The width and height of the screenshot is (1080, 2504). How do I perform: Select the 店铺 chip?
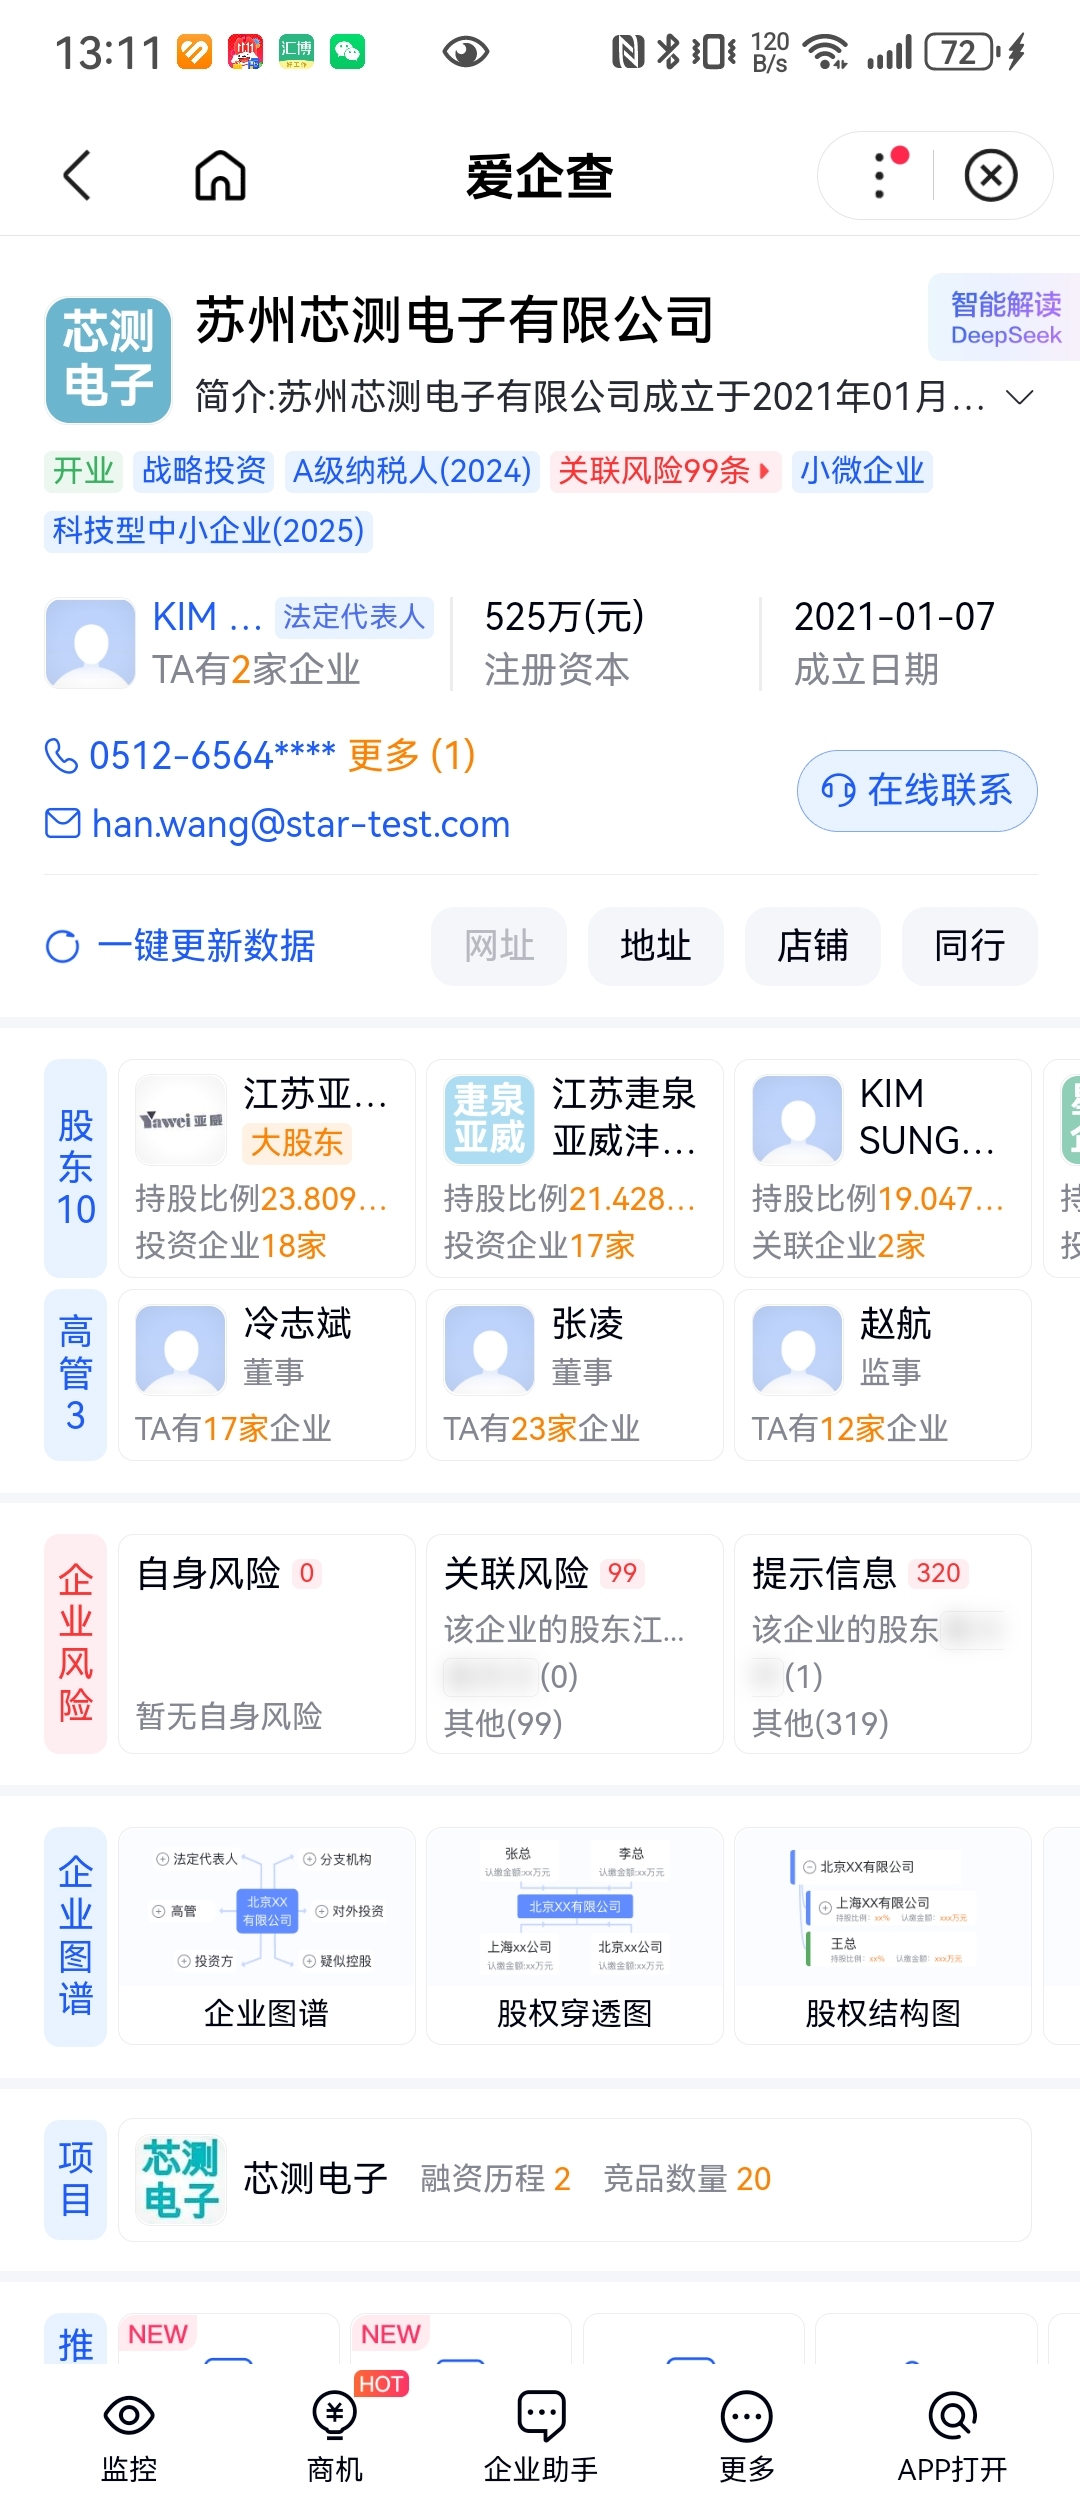pos(813,946)
